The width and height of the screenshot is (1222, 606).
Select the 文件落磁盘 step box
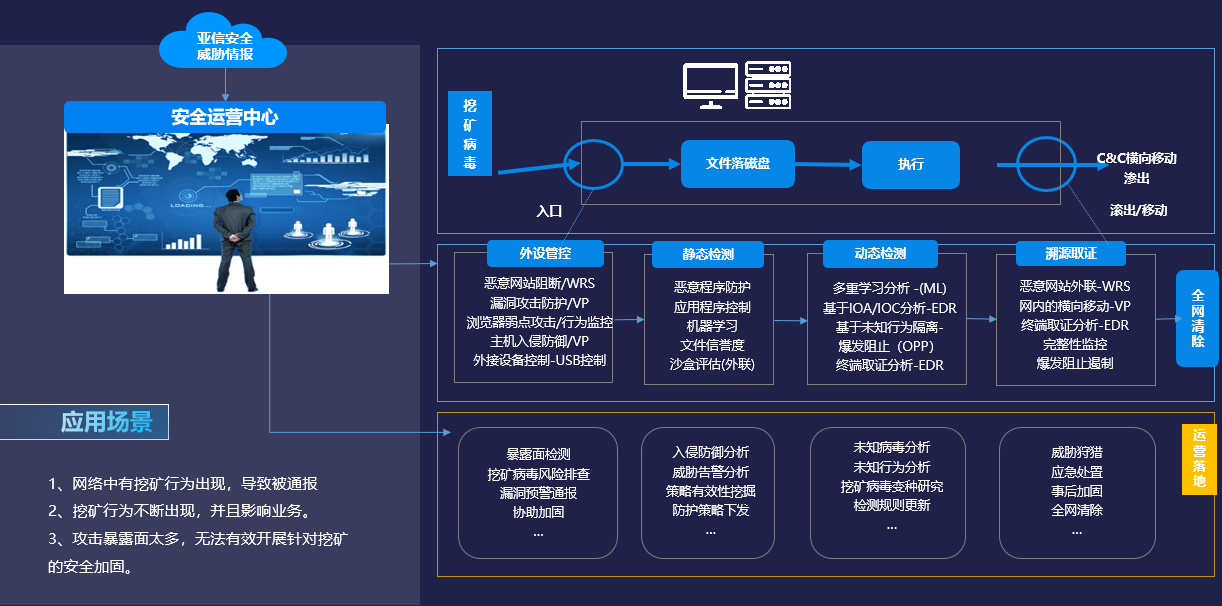(738, 164)
